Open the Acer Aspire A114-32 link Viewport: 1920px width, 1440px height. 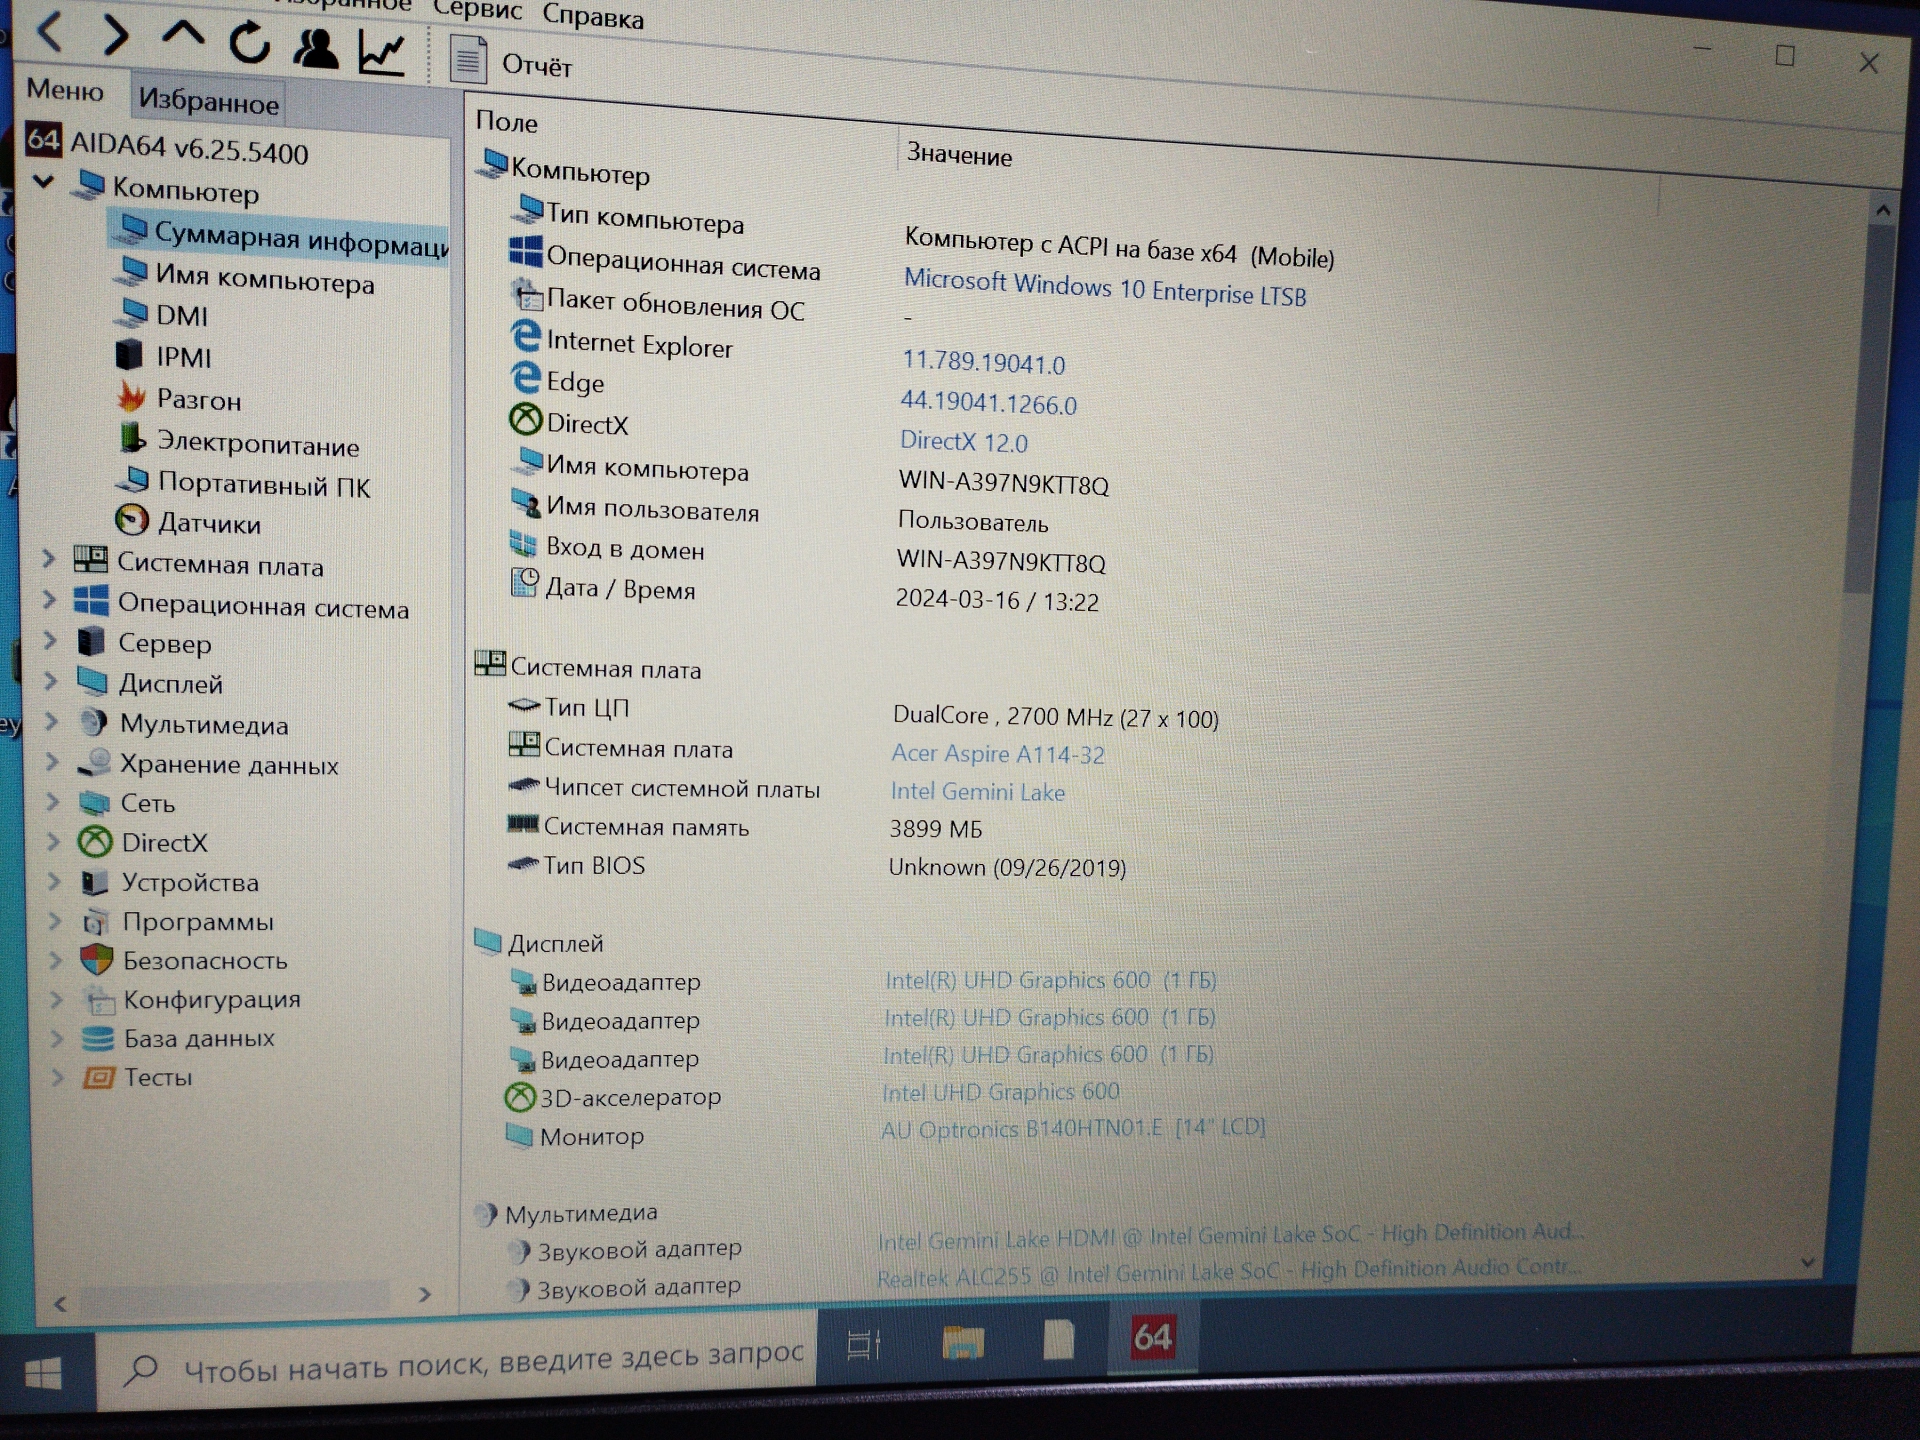click(x=998, y=754)
